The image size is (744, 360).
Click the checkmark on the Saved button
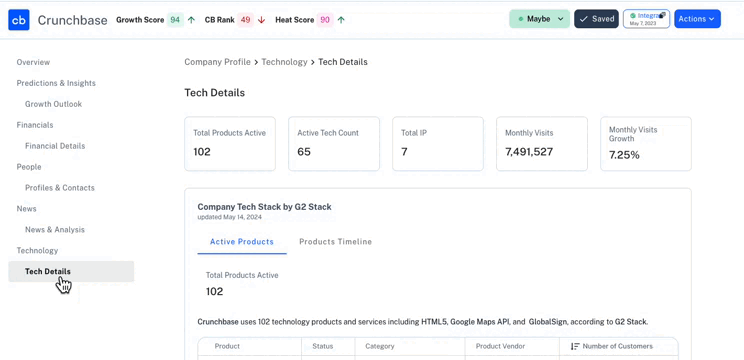pyautogui.click(x=584, y=19)
